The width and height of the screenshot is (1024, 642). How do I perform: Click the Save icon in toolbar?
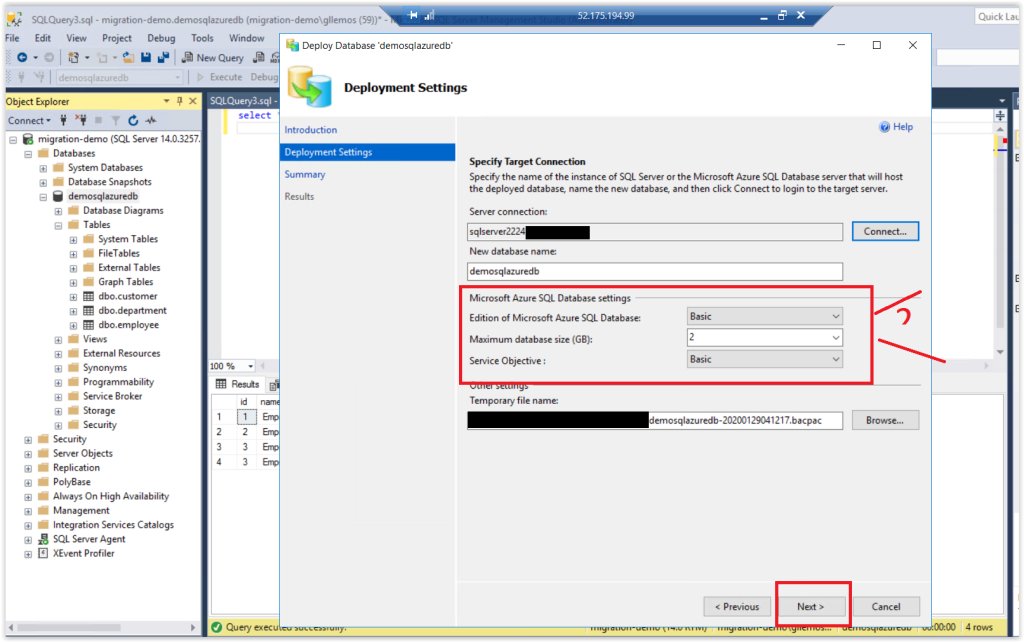click(146, 57)
